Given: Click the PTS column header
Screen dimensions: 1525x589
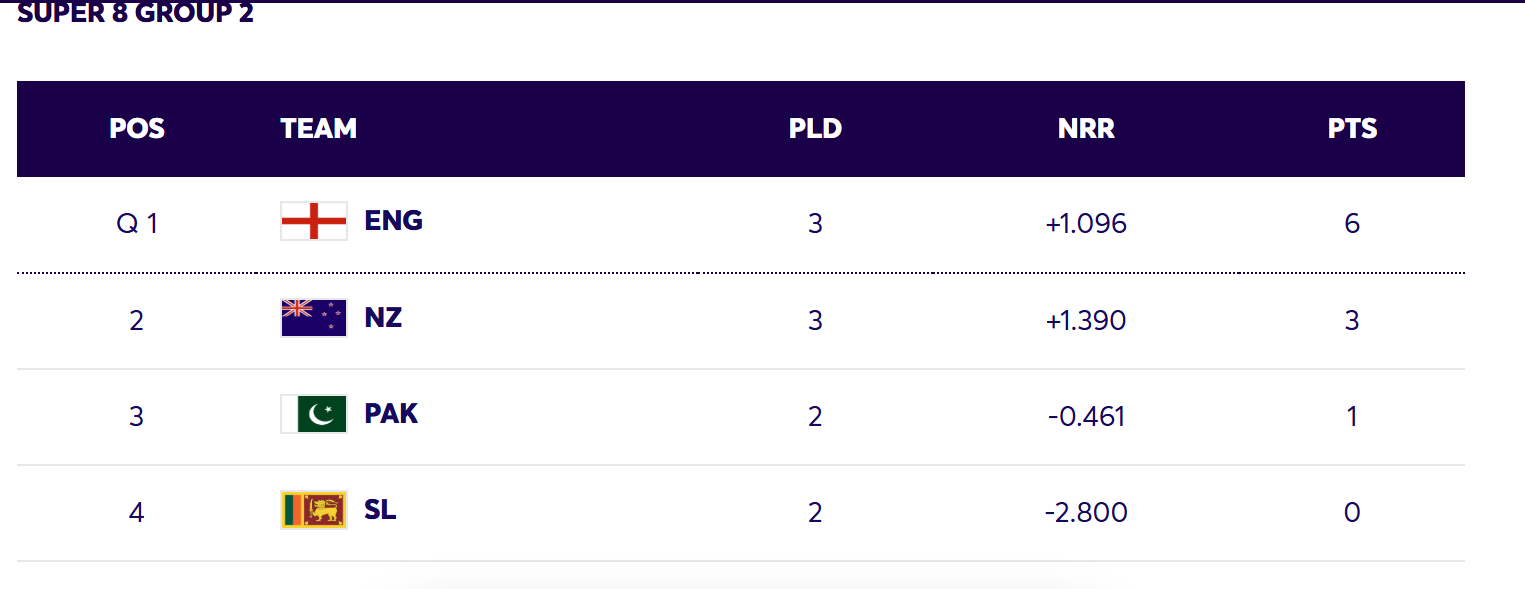Looking at the screenshot, I should [1352, 129].
